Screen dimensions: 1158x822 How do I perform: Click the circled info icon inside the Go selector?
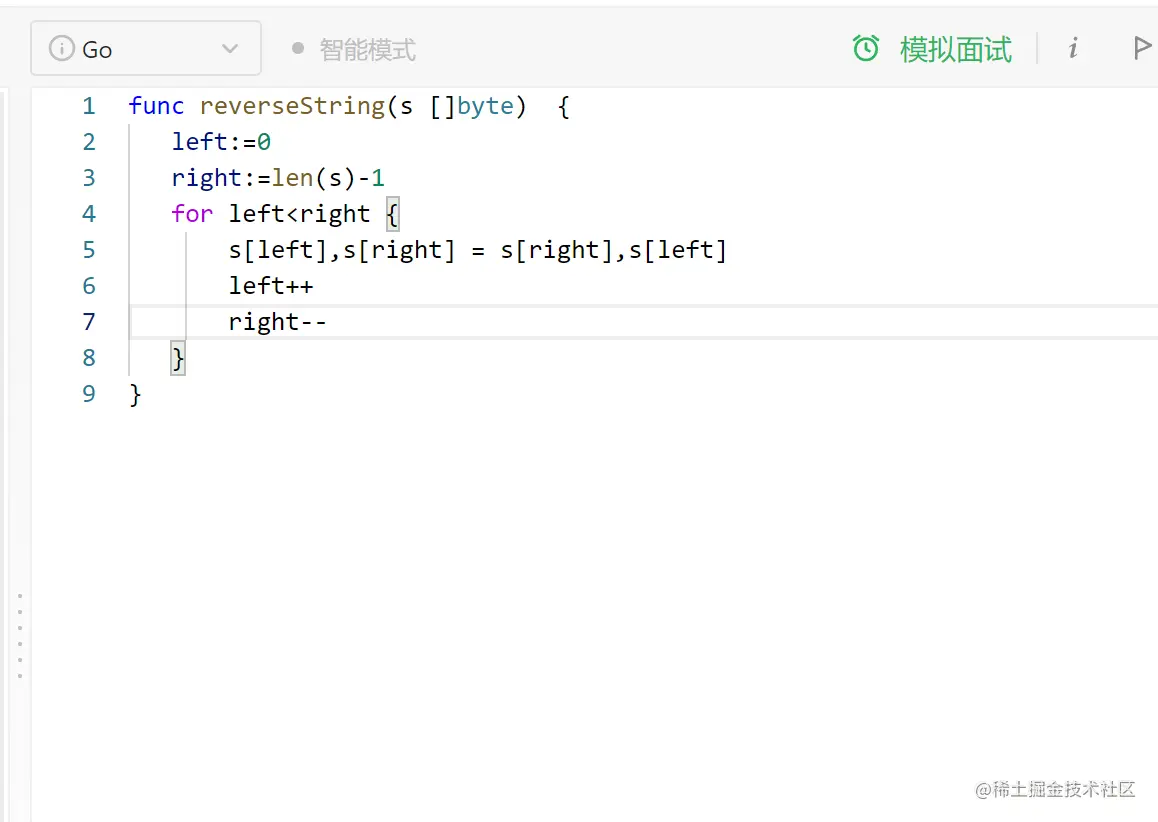pos(62,47)
